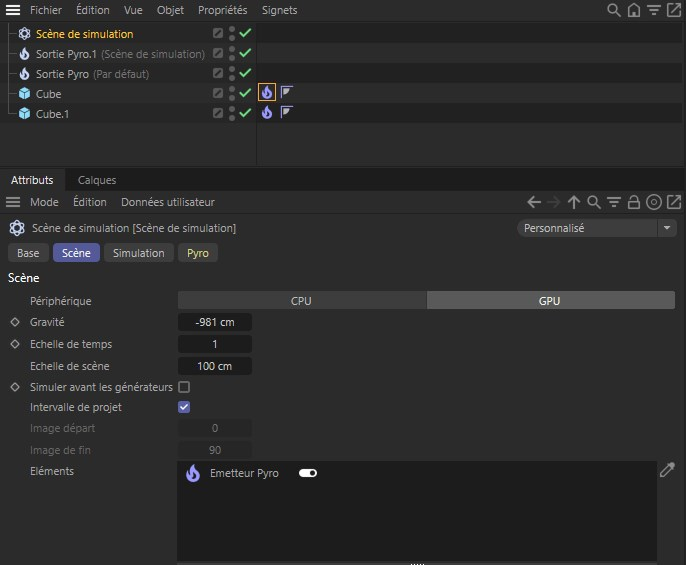Screen dimensions: 686x565
Task: Enable Simuler avant les générateurs checkbox
Action: point(184,387)
